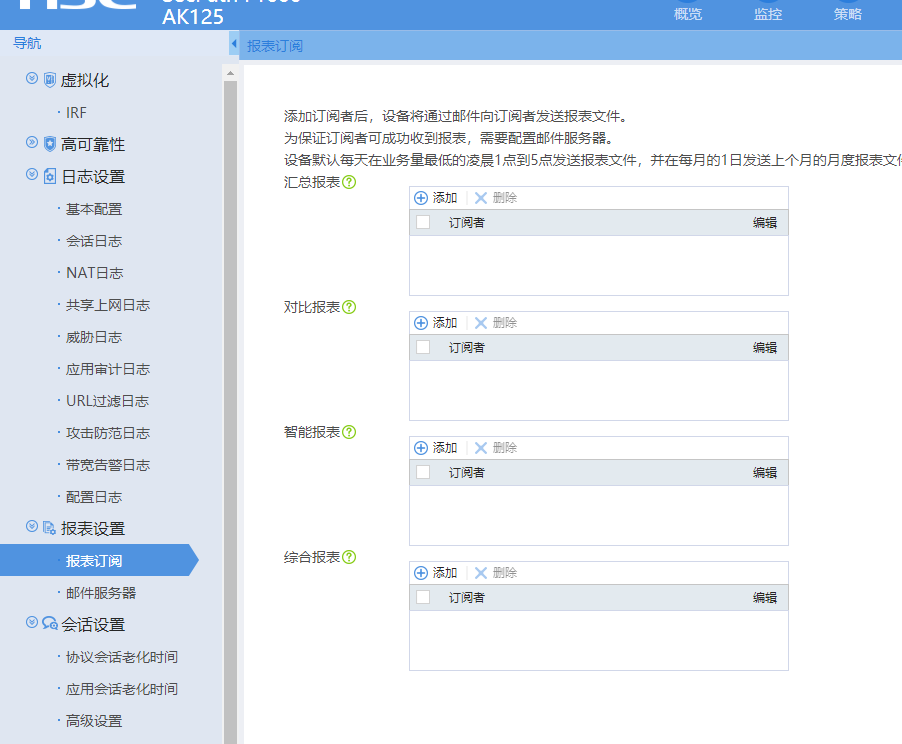Click 删除 label in 对比报表 toolbar
Image resolution: width=902 pixels, height=744 pixels.
pos(505,323)
